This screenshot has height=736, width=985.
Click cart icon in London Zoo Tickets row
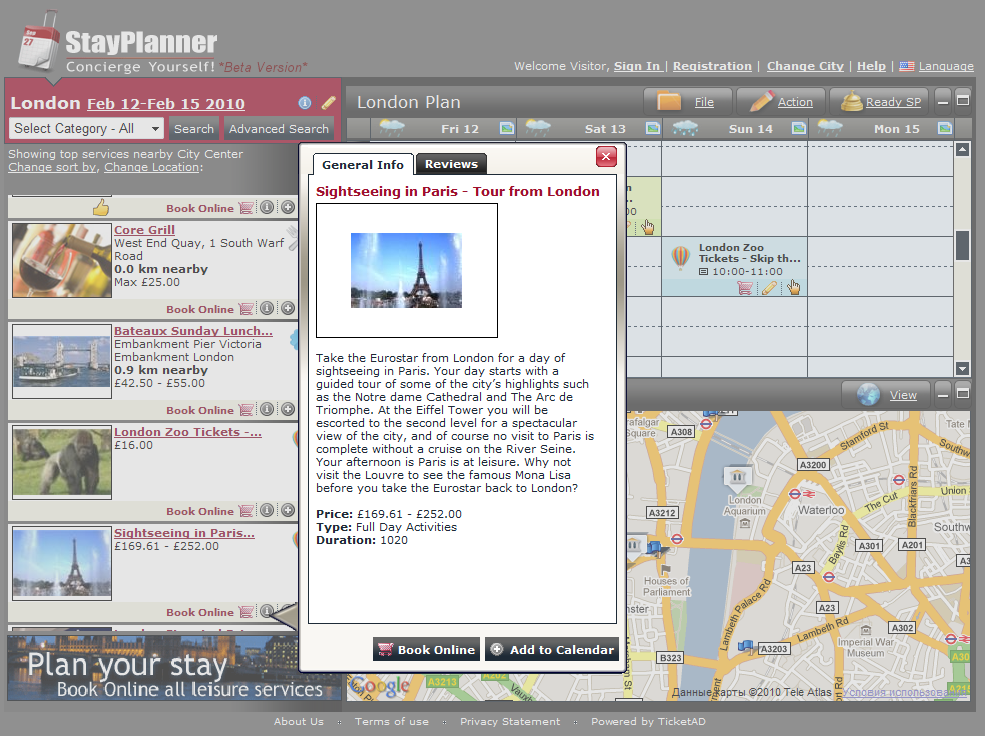point(246,511)
